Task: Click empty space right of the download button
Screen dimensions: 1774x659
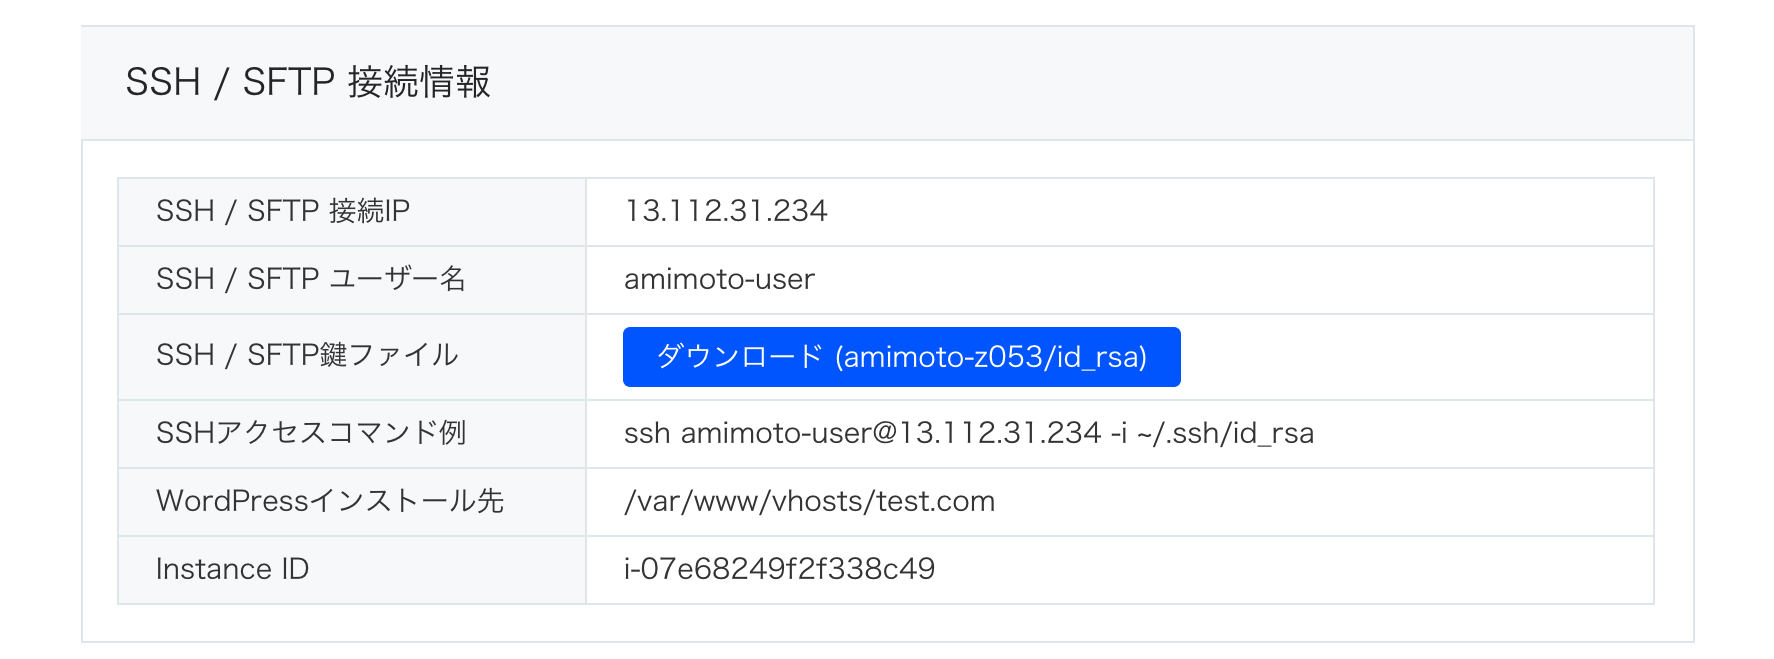Action: click(1416, 357)
